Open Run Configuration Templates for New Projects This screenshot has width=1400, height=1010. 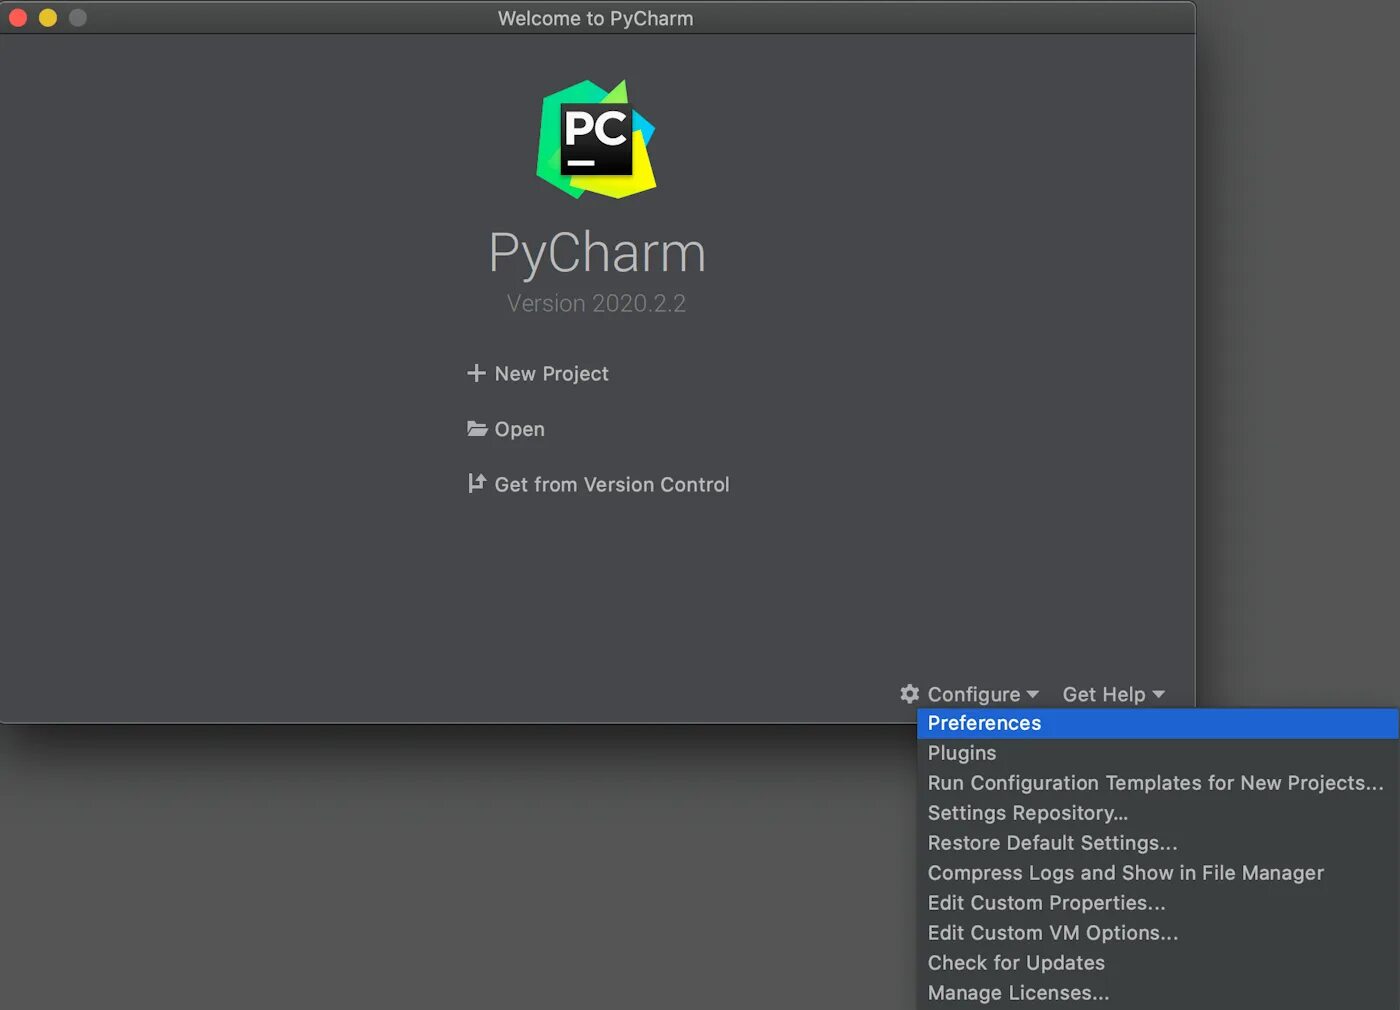pos(1157,783)
